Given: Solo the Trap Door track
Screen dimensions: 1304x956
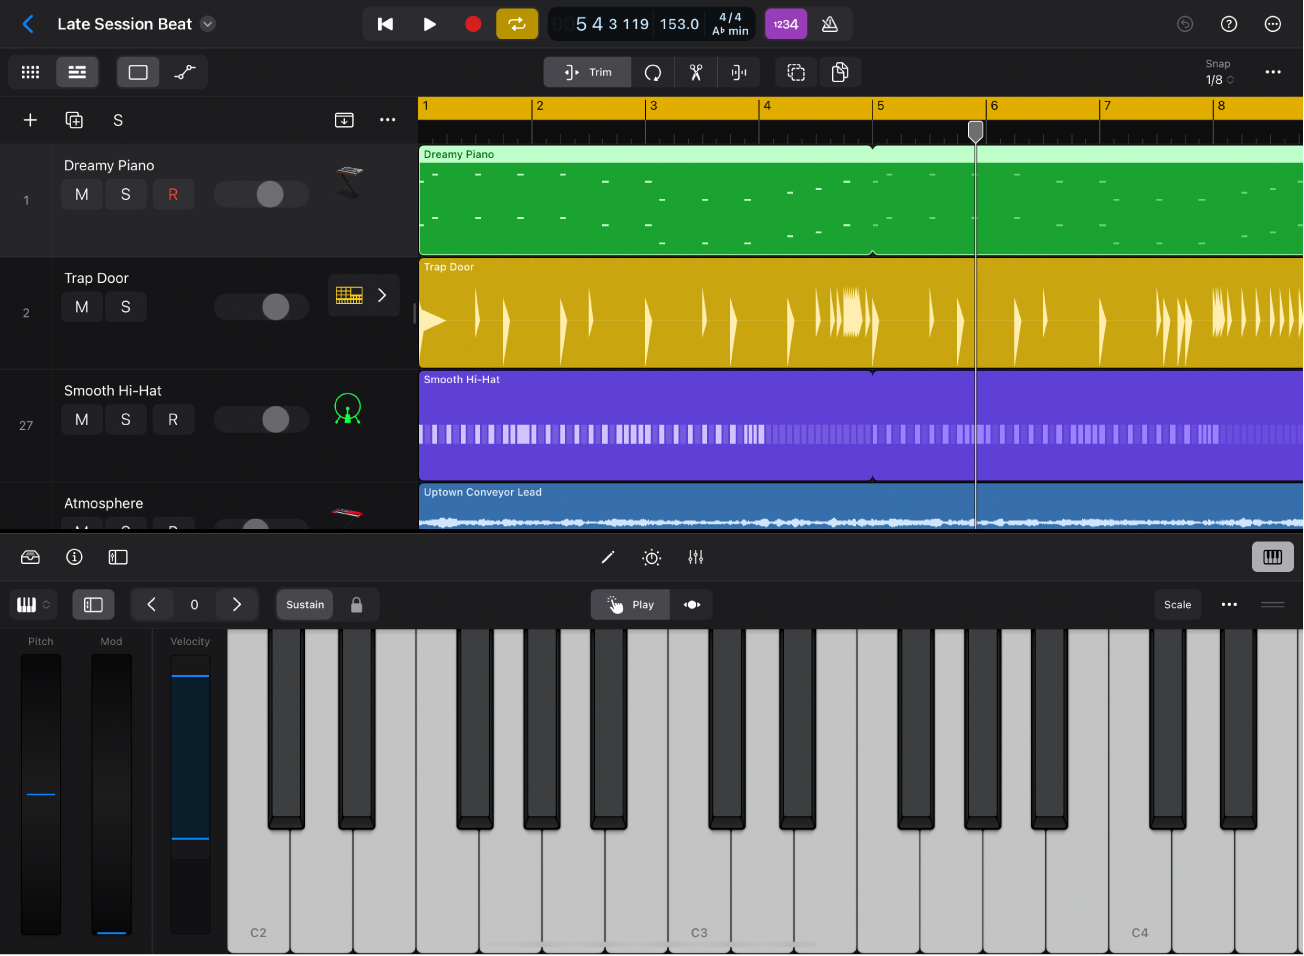Looking at the screenshot, I should (x=126, y=307).
